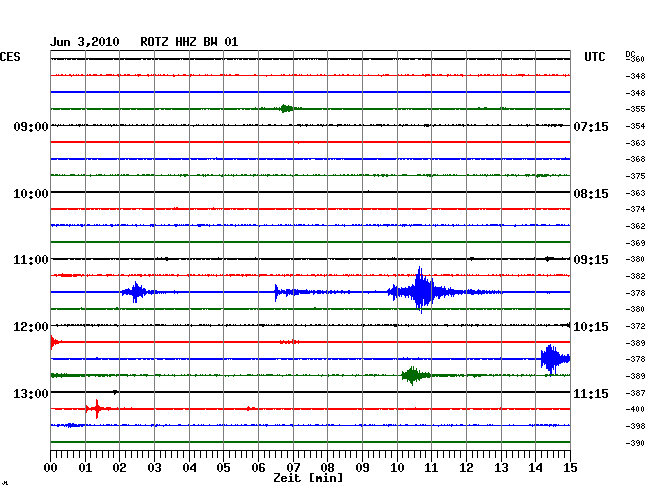Click the blue burst near minute 14 to 15
This screenshot has width=650, height=494.
tap(555, 359)
